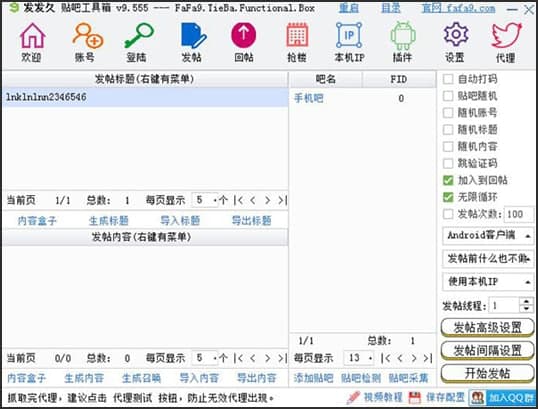Click 内容盒子 under the title list
538x409 pixels.
(37, 221)
